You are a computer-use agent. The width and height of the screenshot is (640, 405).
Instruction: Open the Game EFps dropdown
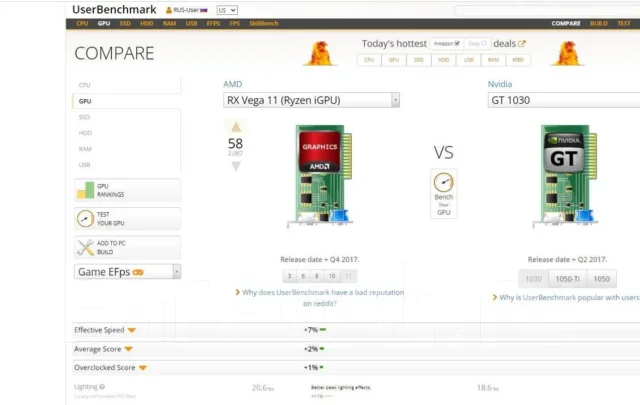(127, 272)
